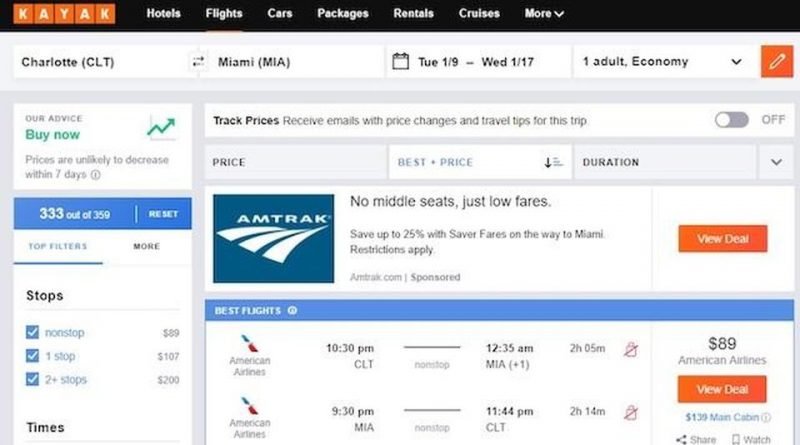Open the More navigation dropdown
Viewport: 800px width, 445px height.
click(x=544, y=14)
